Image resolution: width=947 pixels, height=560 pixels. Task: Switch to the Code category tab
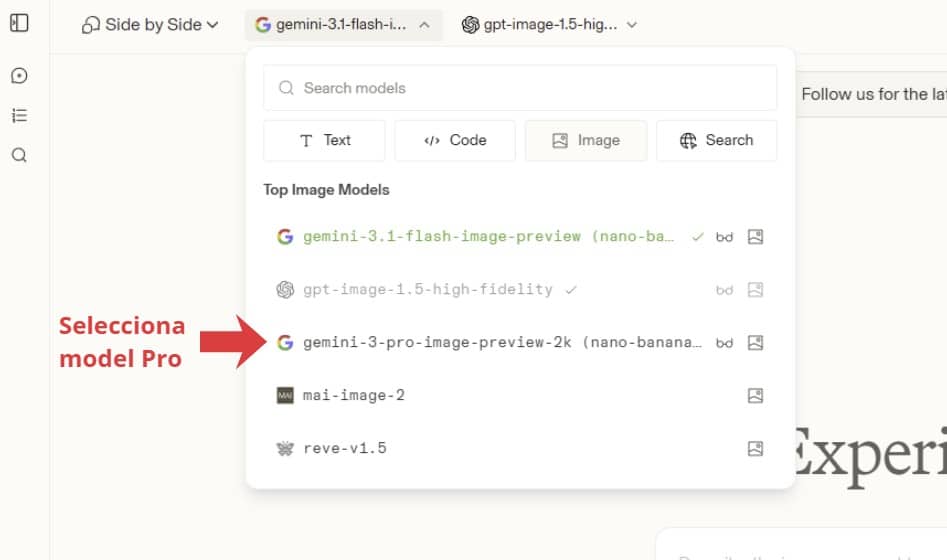pos(455,140)
